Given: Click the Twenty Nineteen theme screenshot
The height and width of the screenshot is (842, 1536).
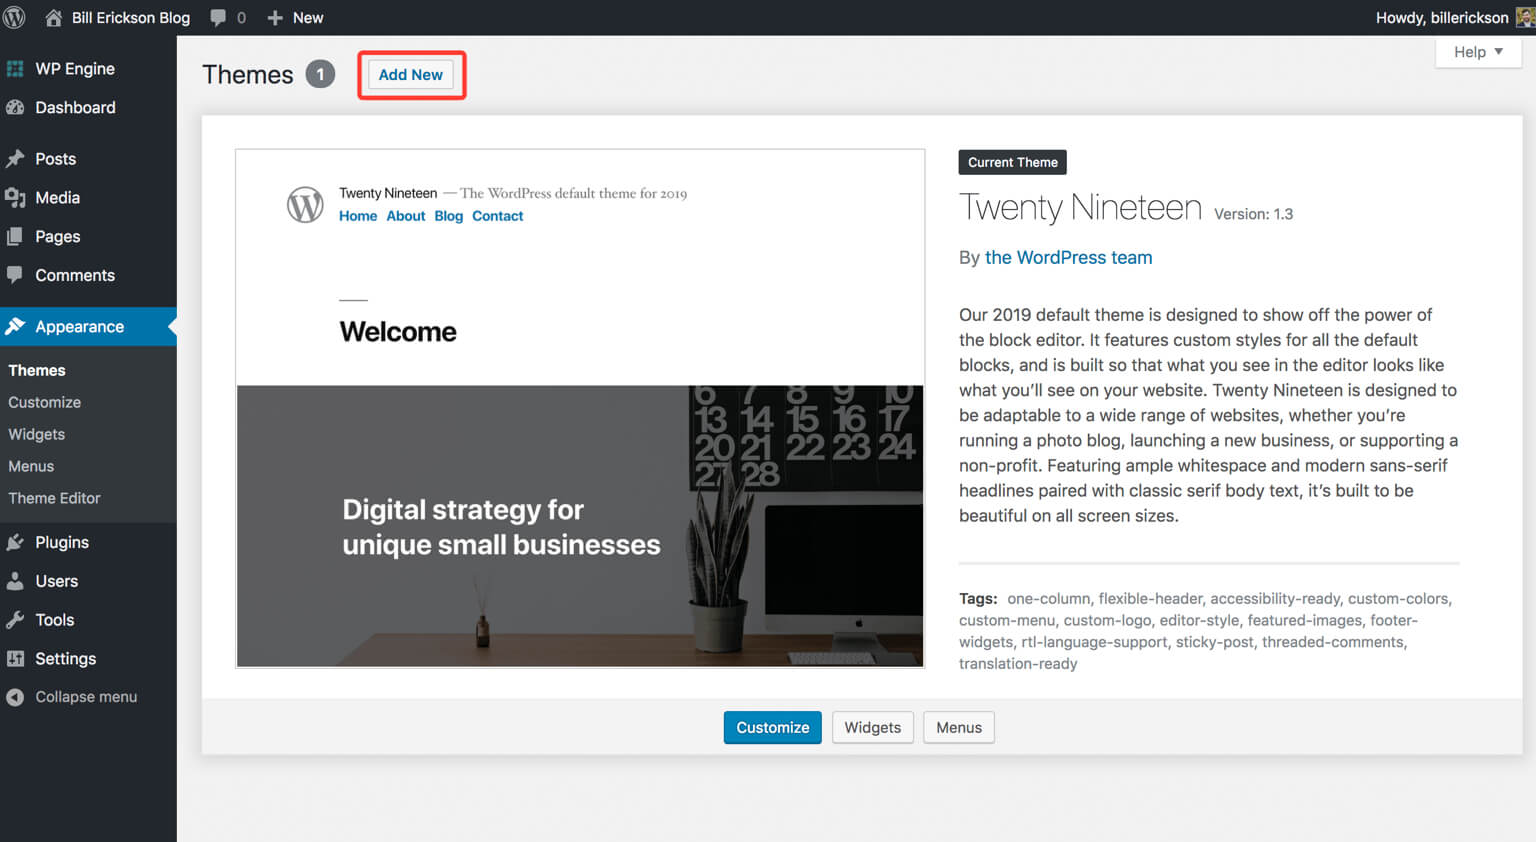Looking at the screenshot, I should click(580, 408).
